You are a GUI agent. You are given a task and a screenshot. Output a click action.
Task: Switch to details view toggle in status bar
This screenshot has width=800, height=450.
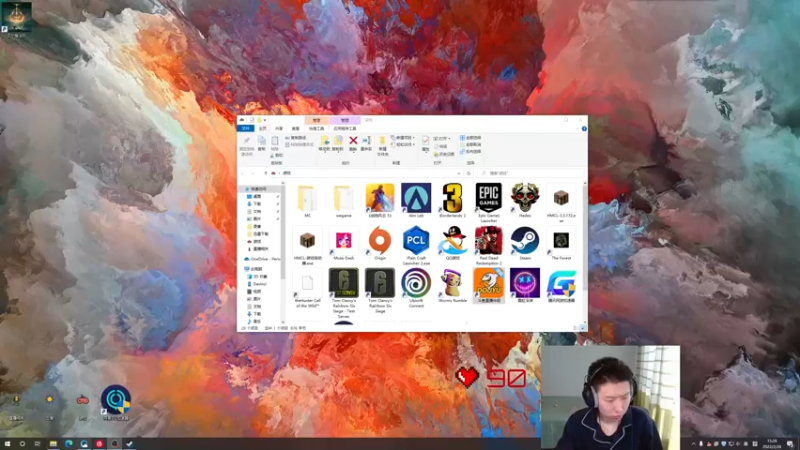pos(576,328)
